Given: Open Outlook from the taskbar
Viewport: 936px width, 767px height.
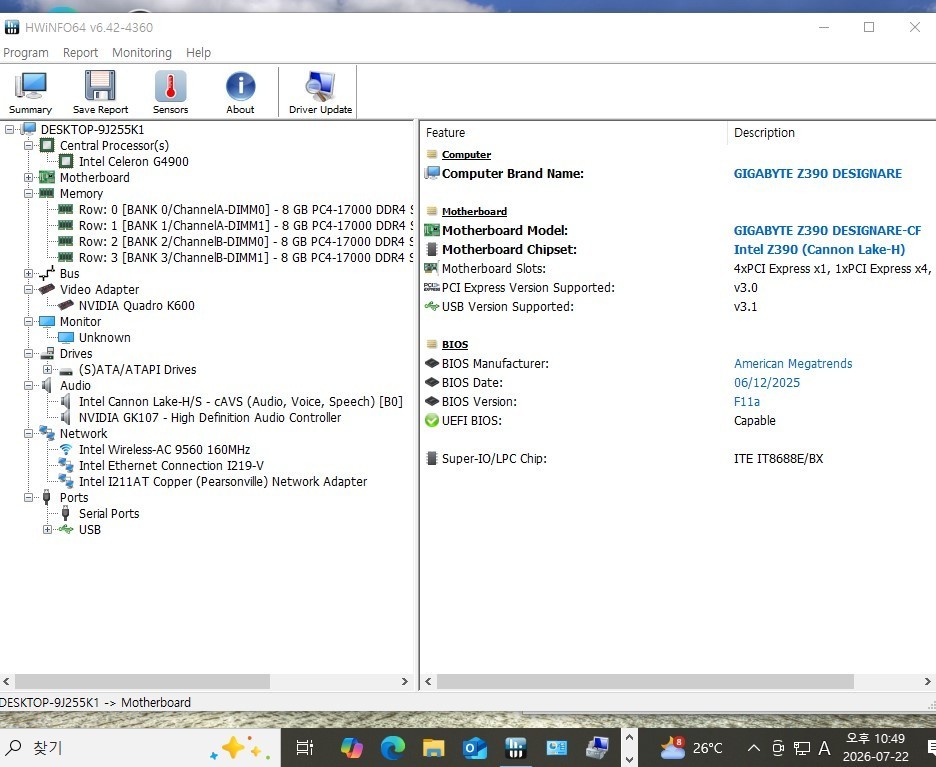Looking at the screenshot, I should tap(475, 747).
